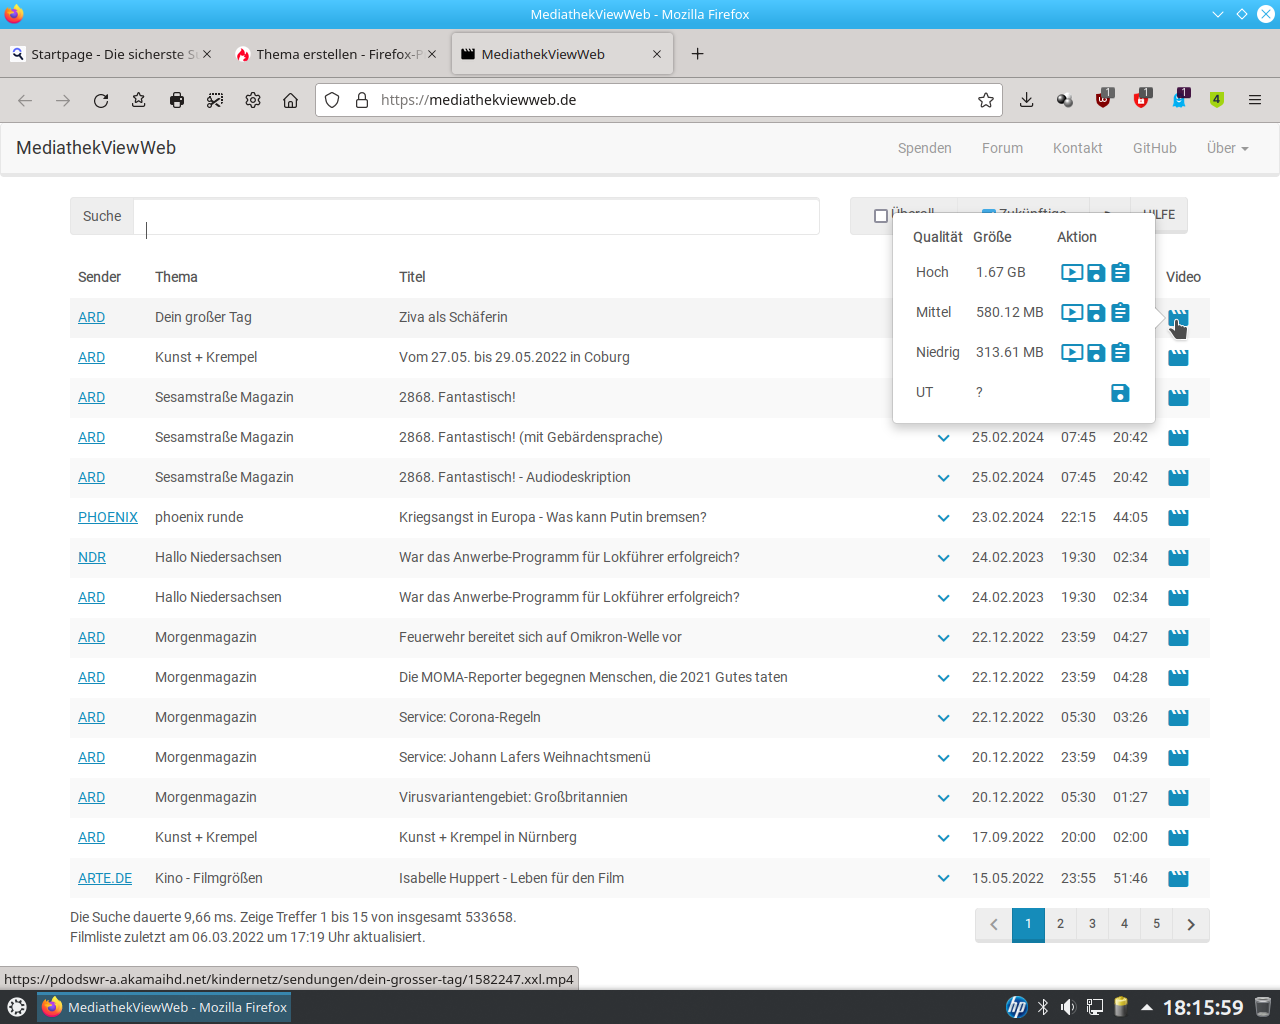This screenshot has width=1280, height=1024.
Task: Open video options for Kunst + Krempel Coburg
Action: point(1179,357)
